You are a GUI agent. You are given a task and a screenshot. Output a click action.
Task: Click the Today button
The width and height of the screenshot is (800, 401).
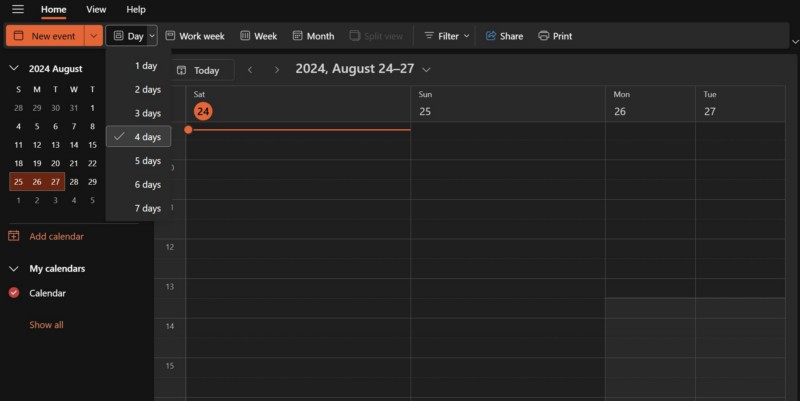click(x=199, y=70)
